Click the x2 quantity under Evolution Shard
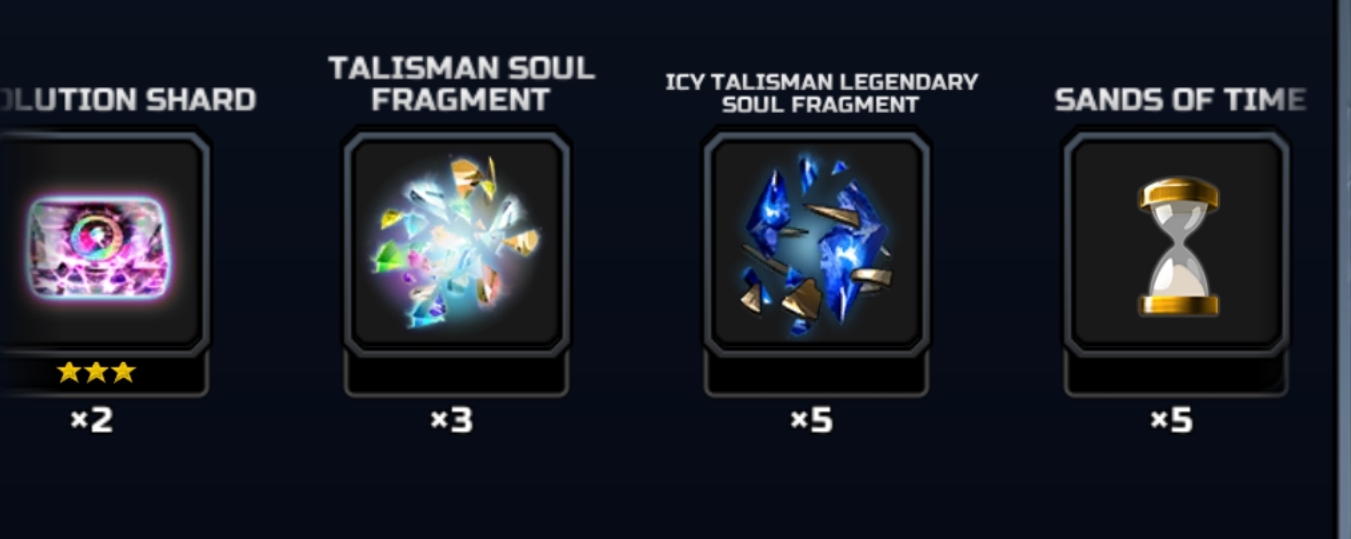 point(92,420)
